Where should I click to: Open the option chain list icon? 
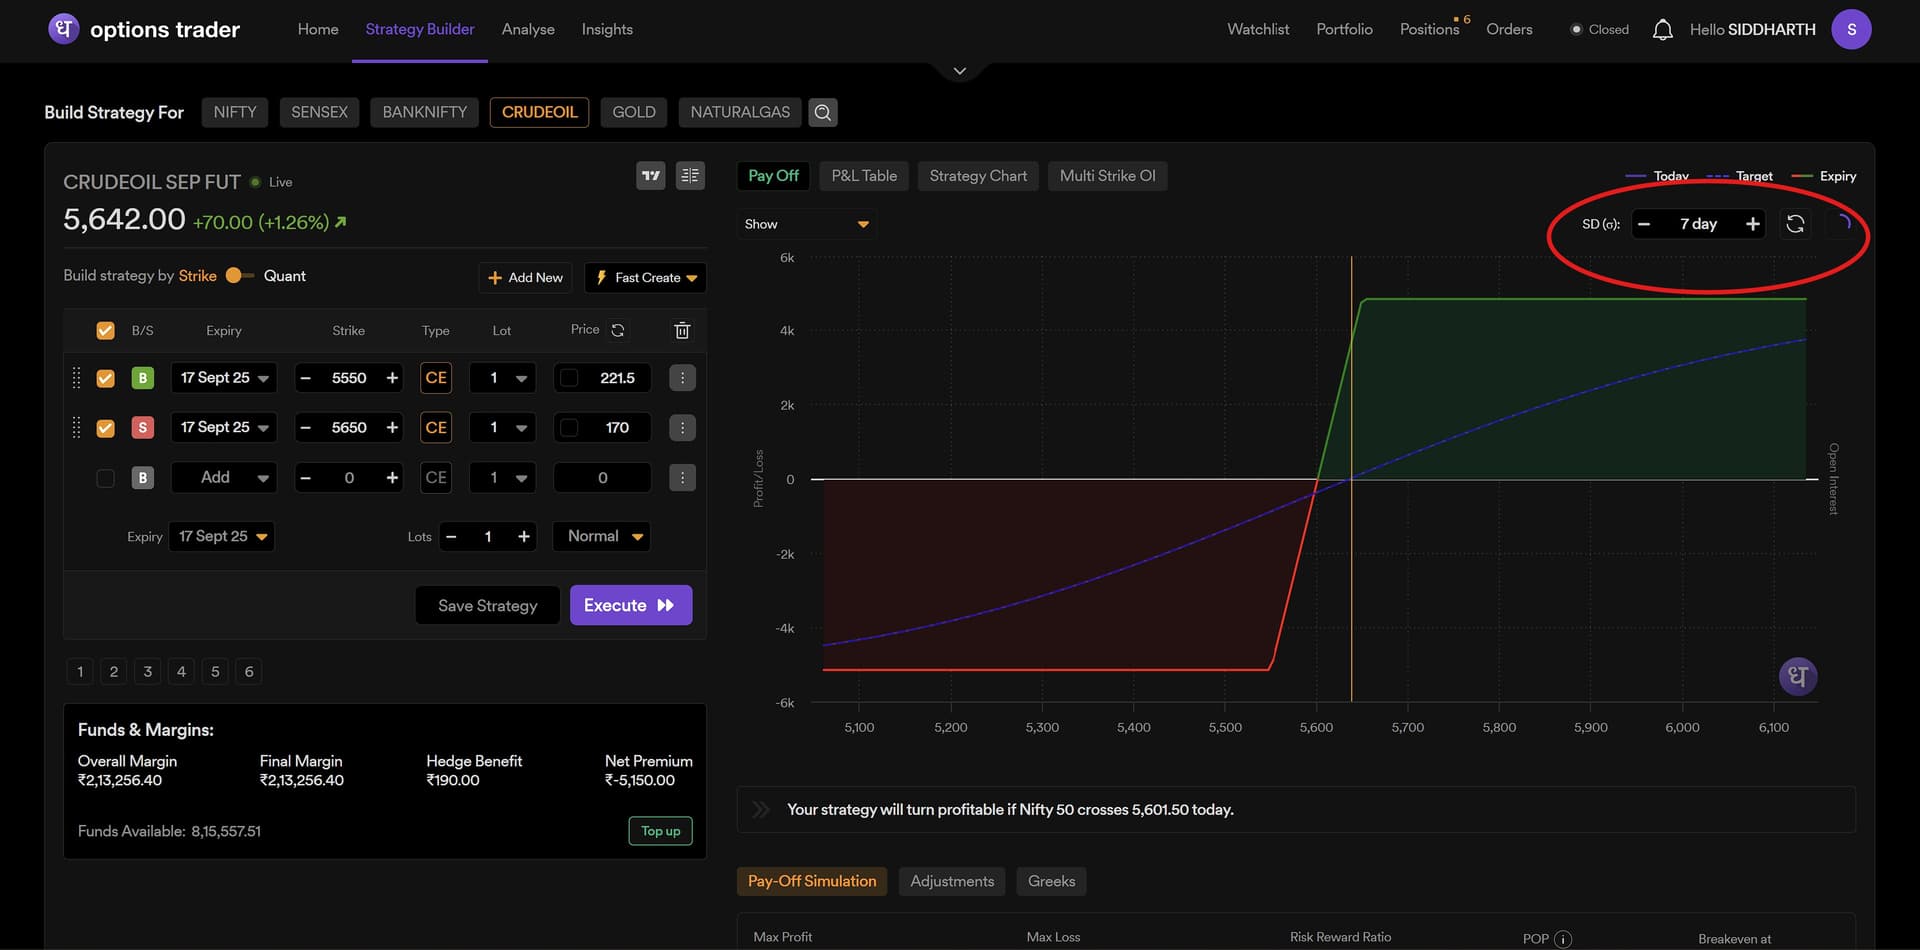[690, 176]
